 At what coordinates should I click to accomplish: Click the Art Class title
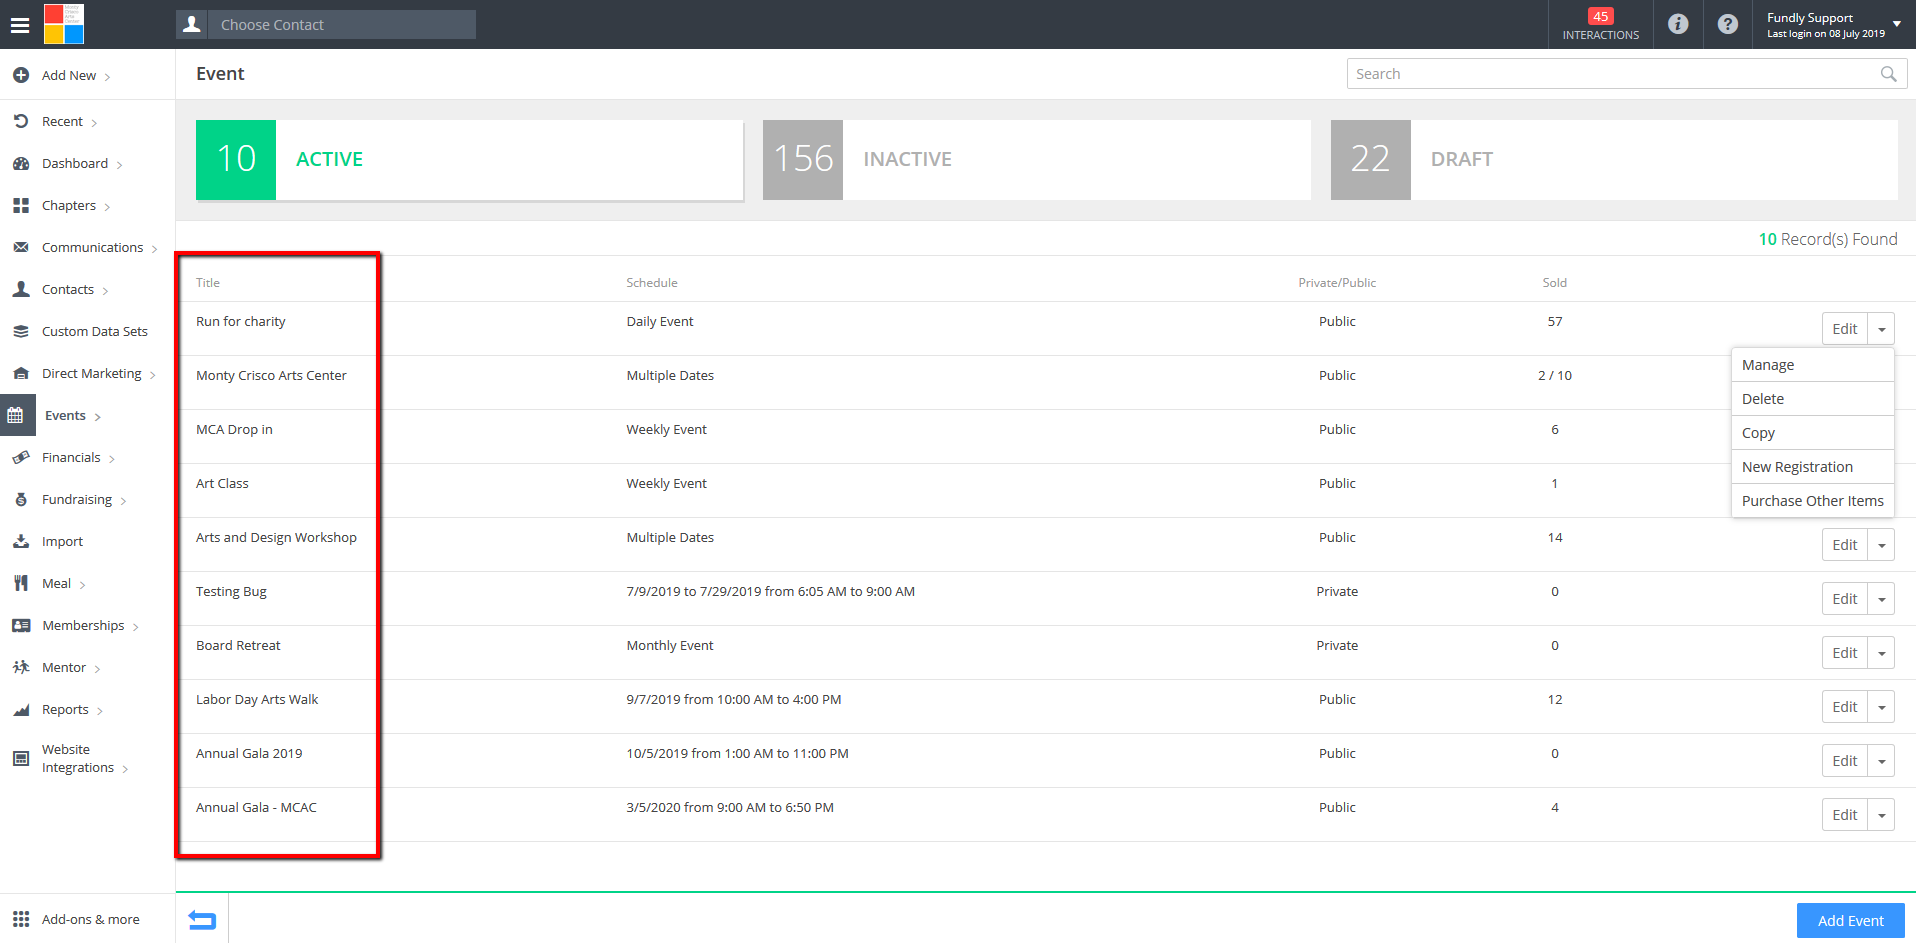tap(222, 484)
